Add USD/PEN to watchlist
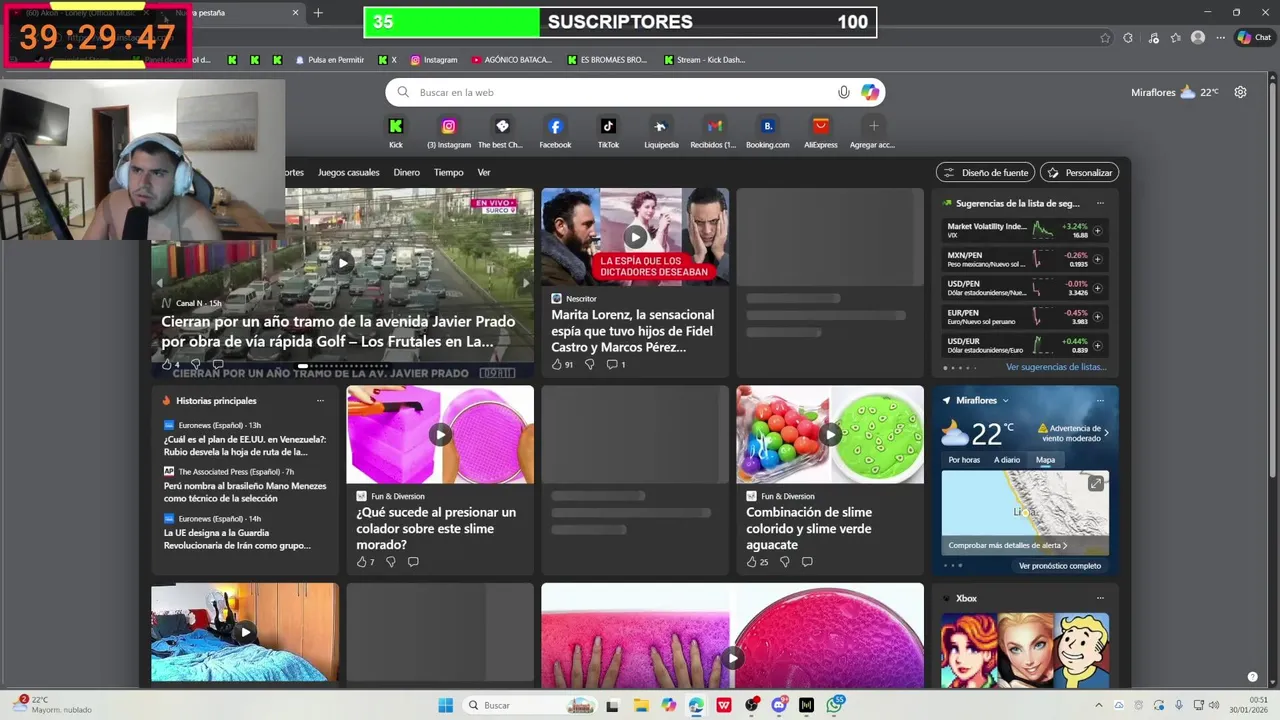The width and height of the screenshot is (1280, 720). tap(1097, 288)
